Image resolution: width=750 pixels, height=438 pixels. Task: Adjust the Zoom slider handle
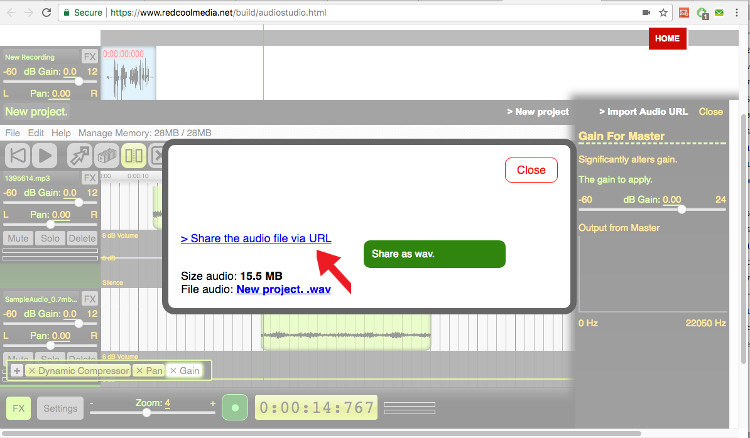[x=147, y=412]
